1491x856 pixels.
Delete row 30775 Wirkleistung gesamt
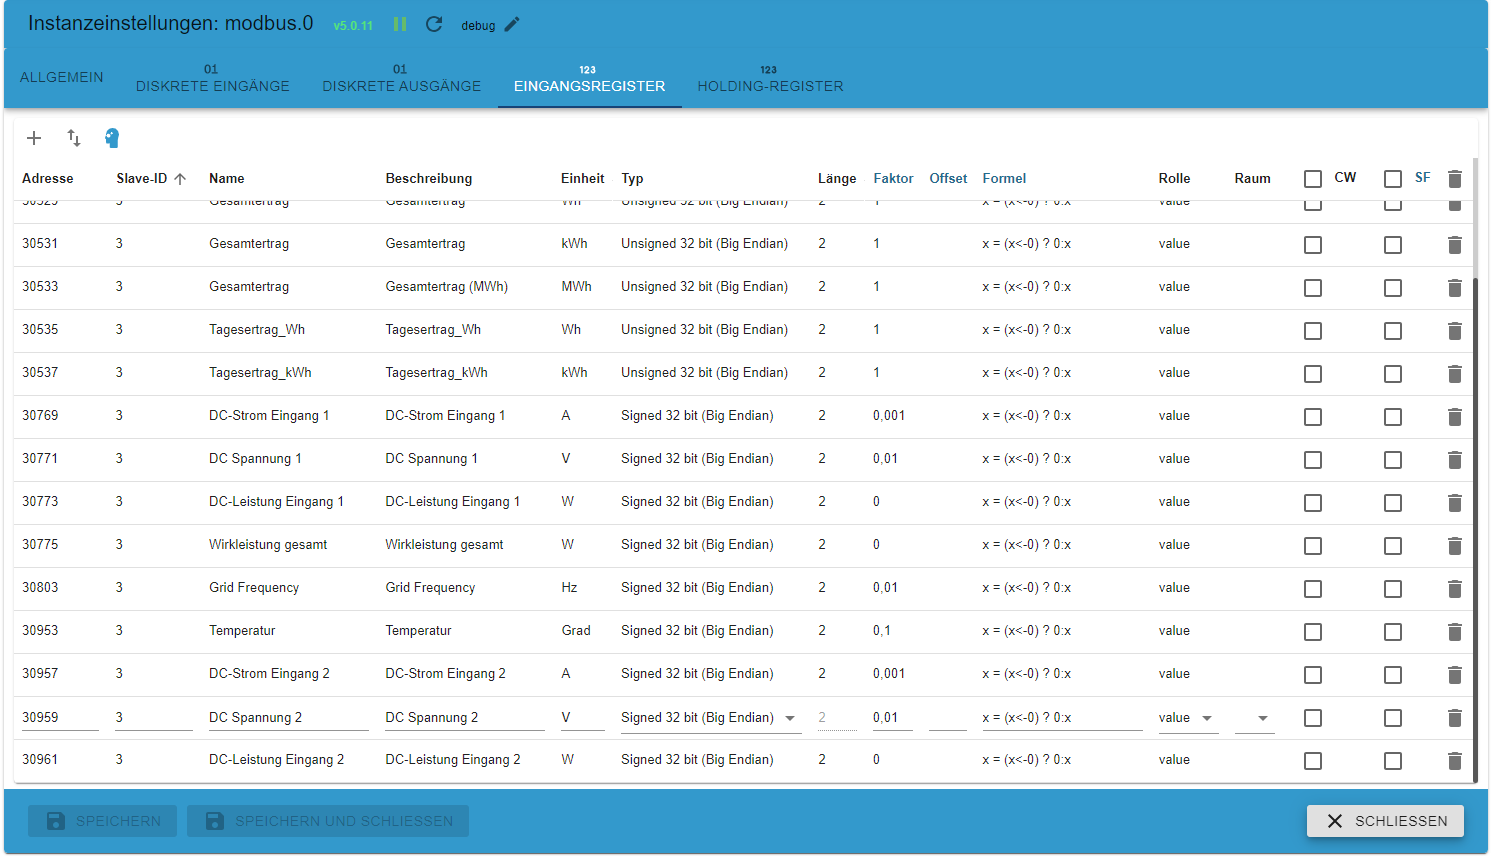1455,546
